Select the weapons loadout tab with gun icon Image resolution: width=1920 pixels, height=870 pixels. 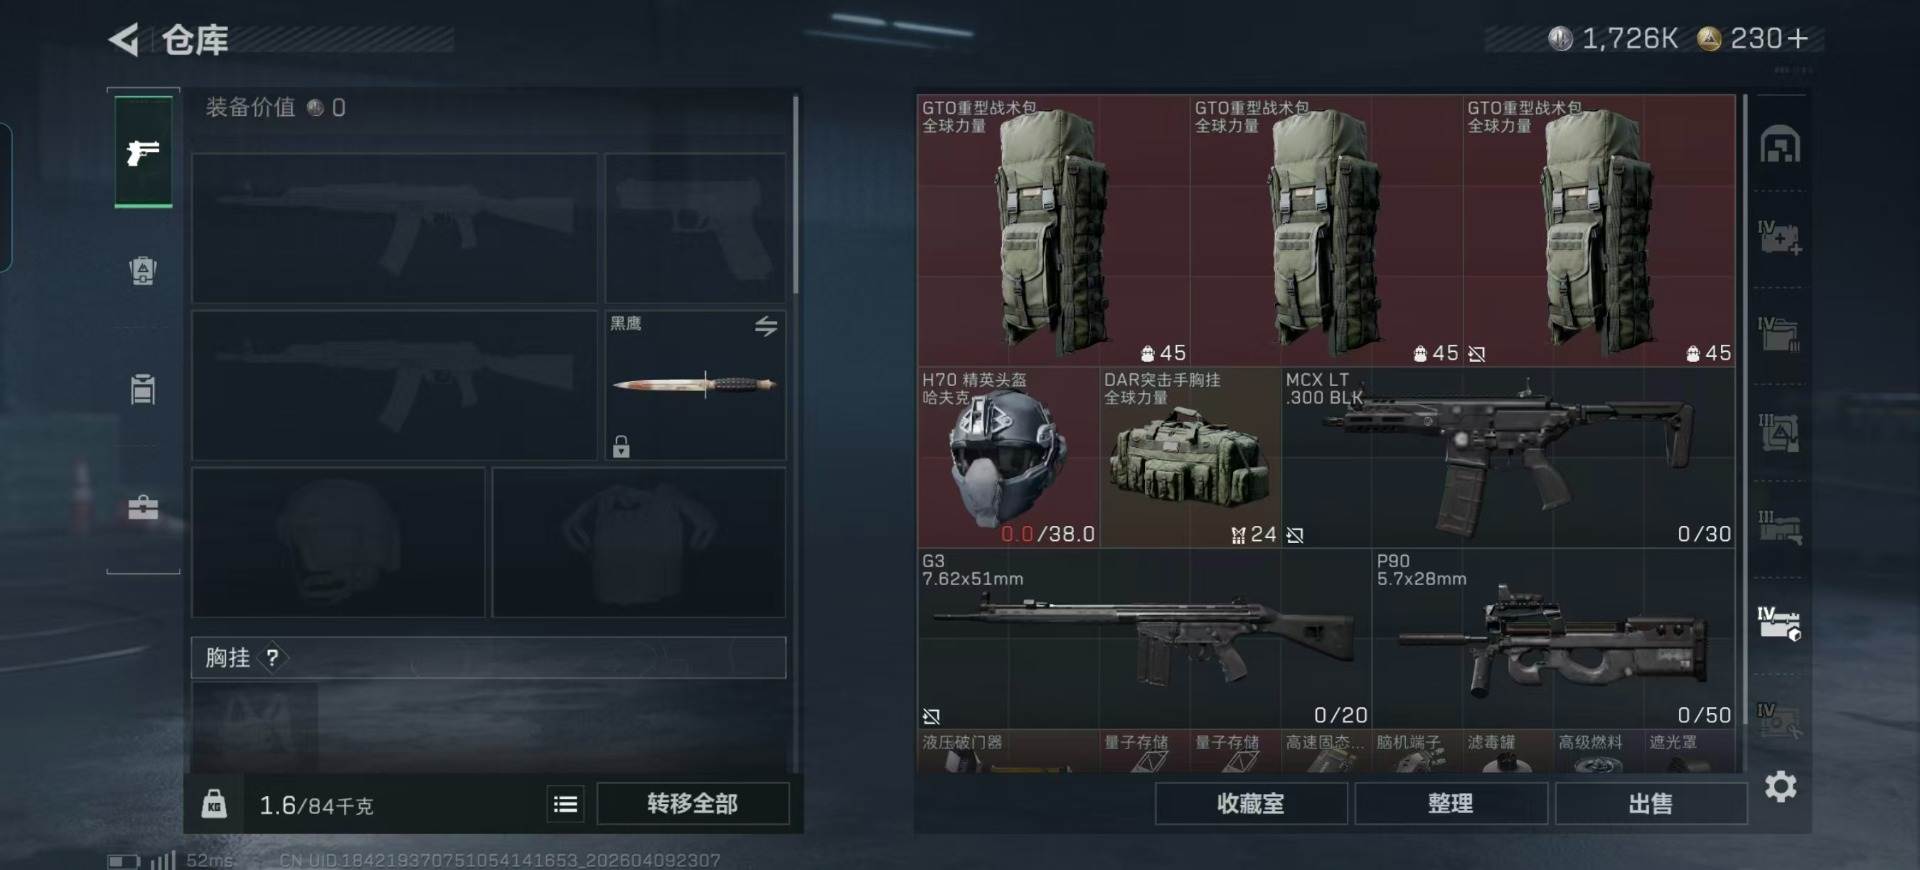pyautogui.click(x=143, y=152)
